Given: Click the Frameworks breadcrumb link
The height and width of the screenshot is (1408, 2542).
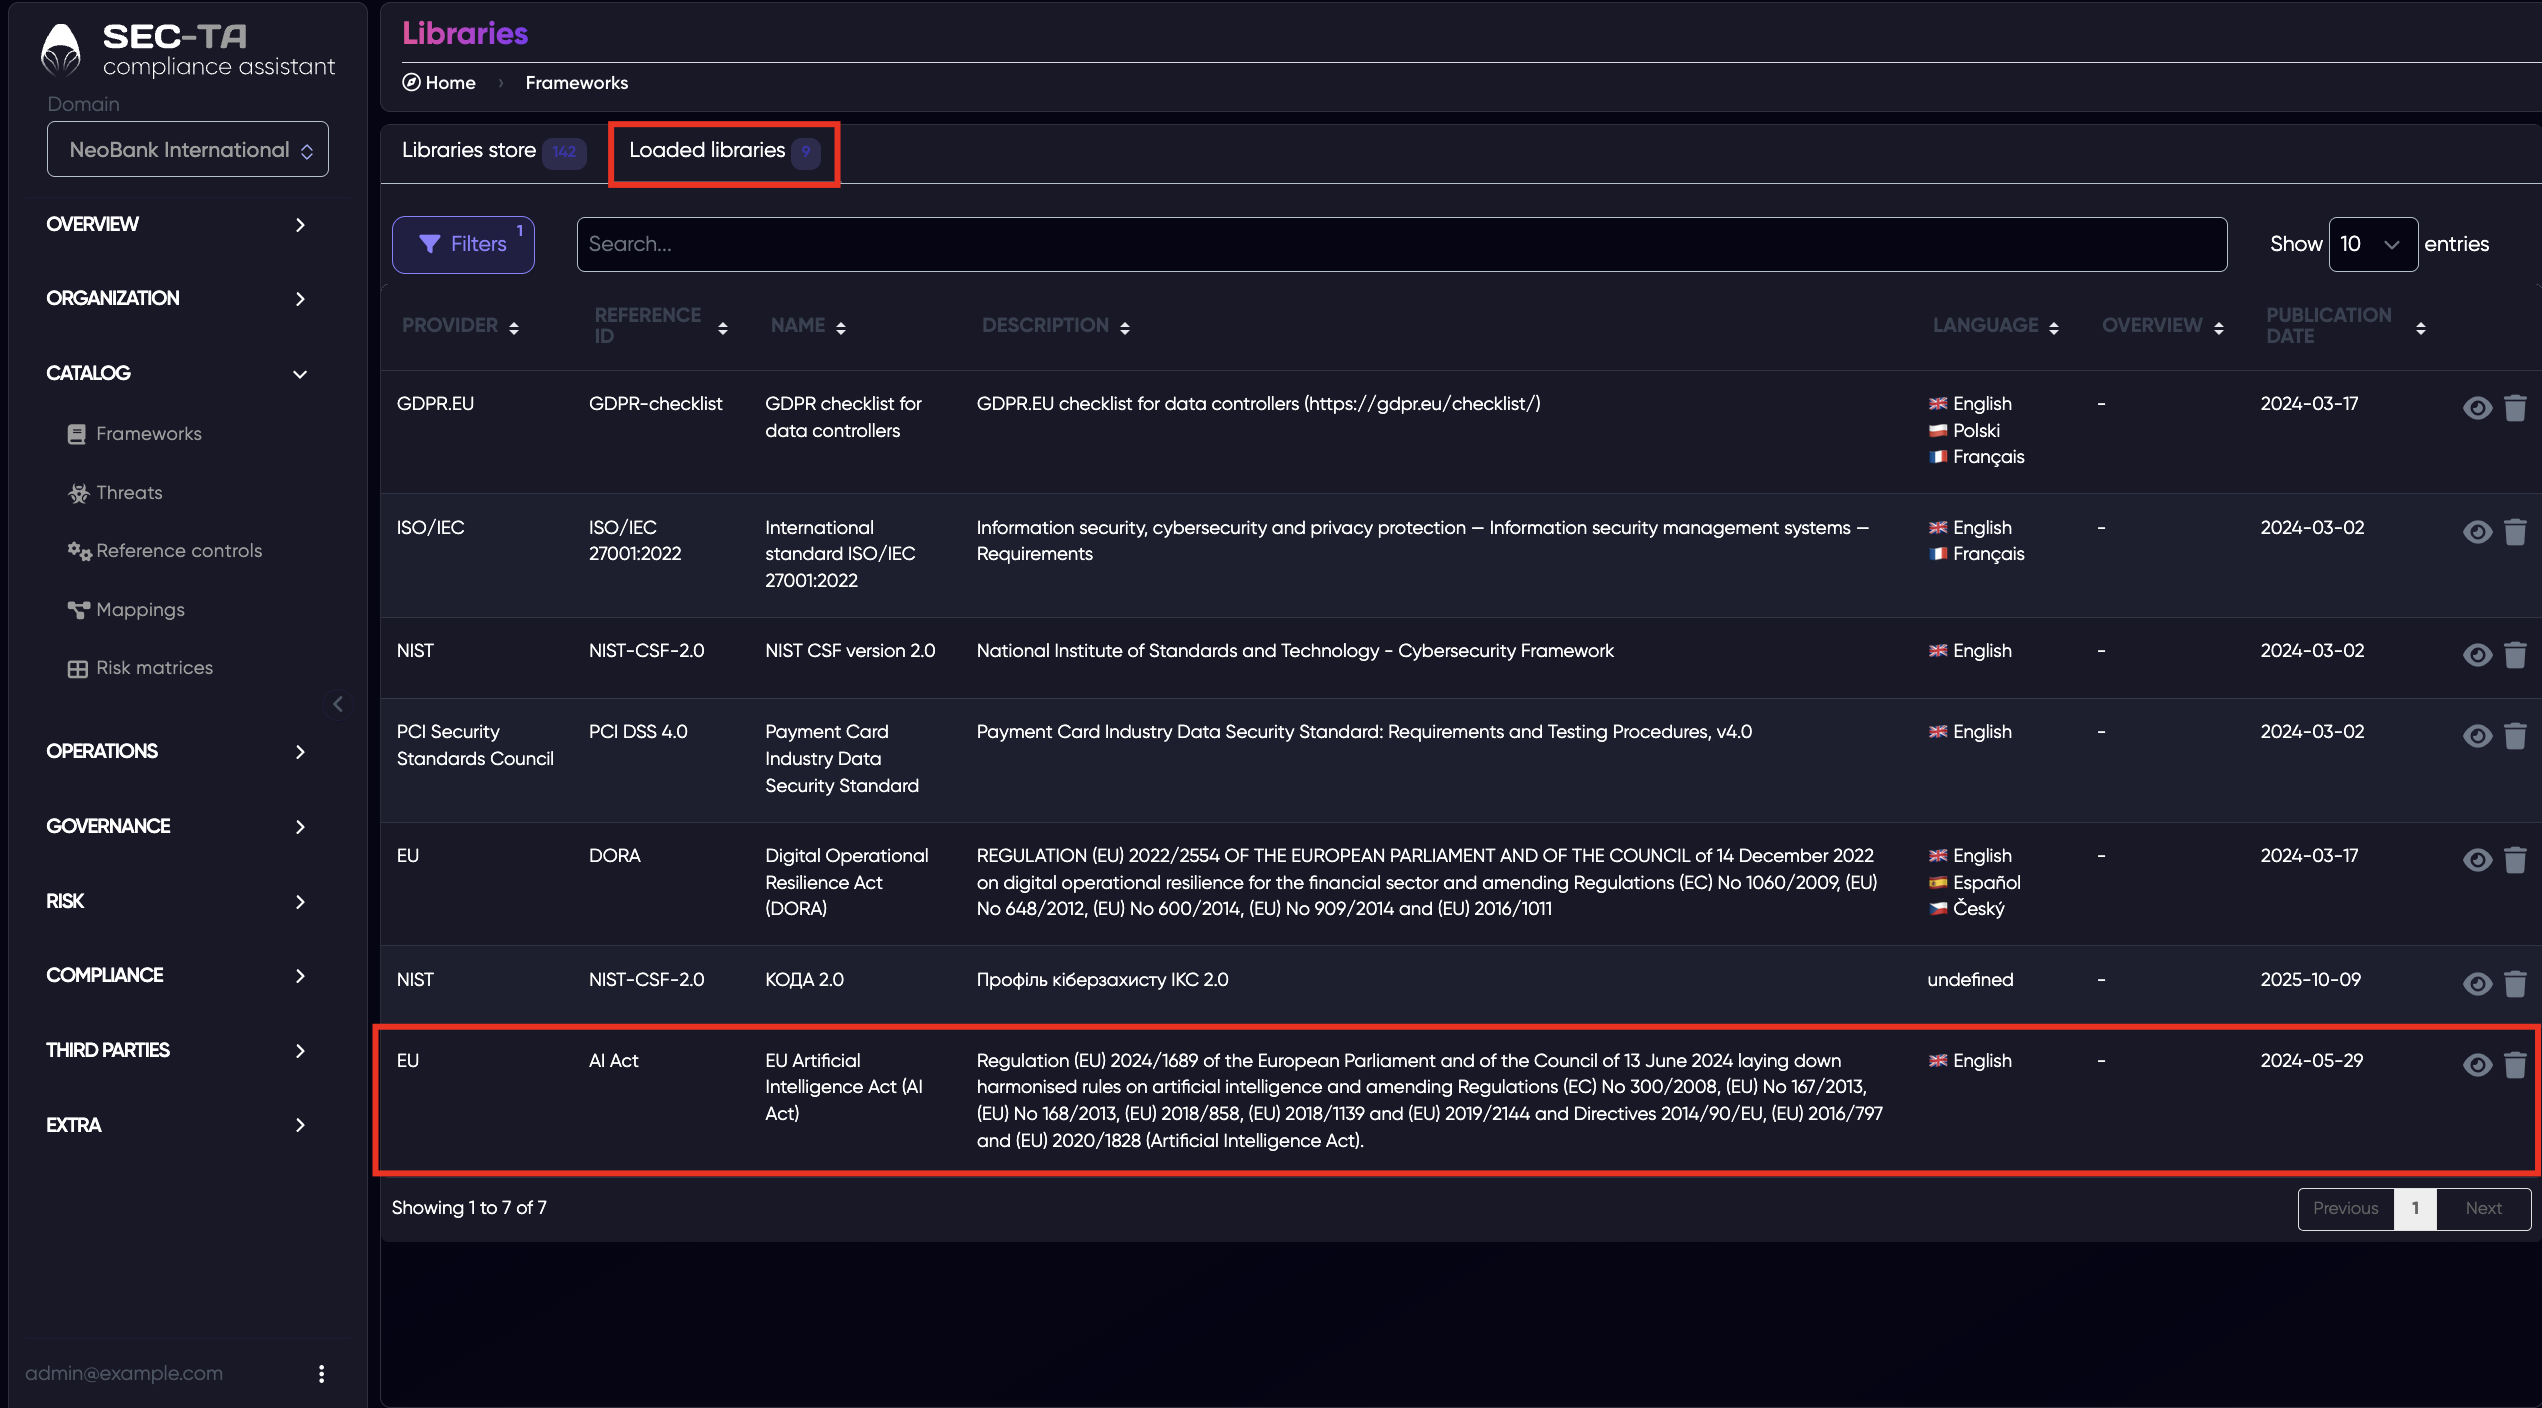Looking at the screenshot, I should coord(577,83).
